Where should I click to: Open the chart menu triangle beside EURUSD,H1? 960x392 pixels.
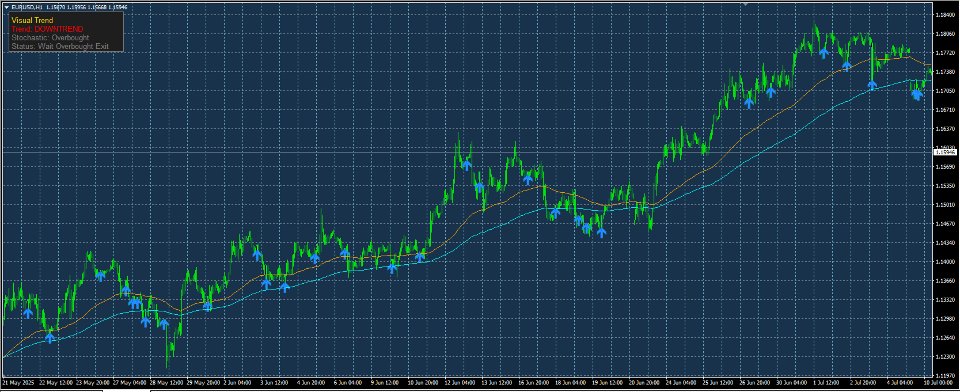(7, 7)
